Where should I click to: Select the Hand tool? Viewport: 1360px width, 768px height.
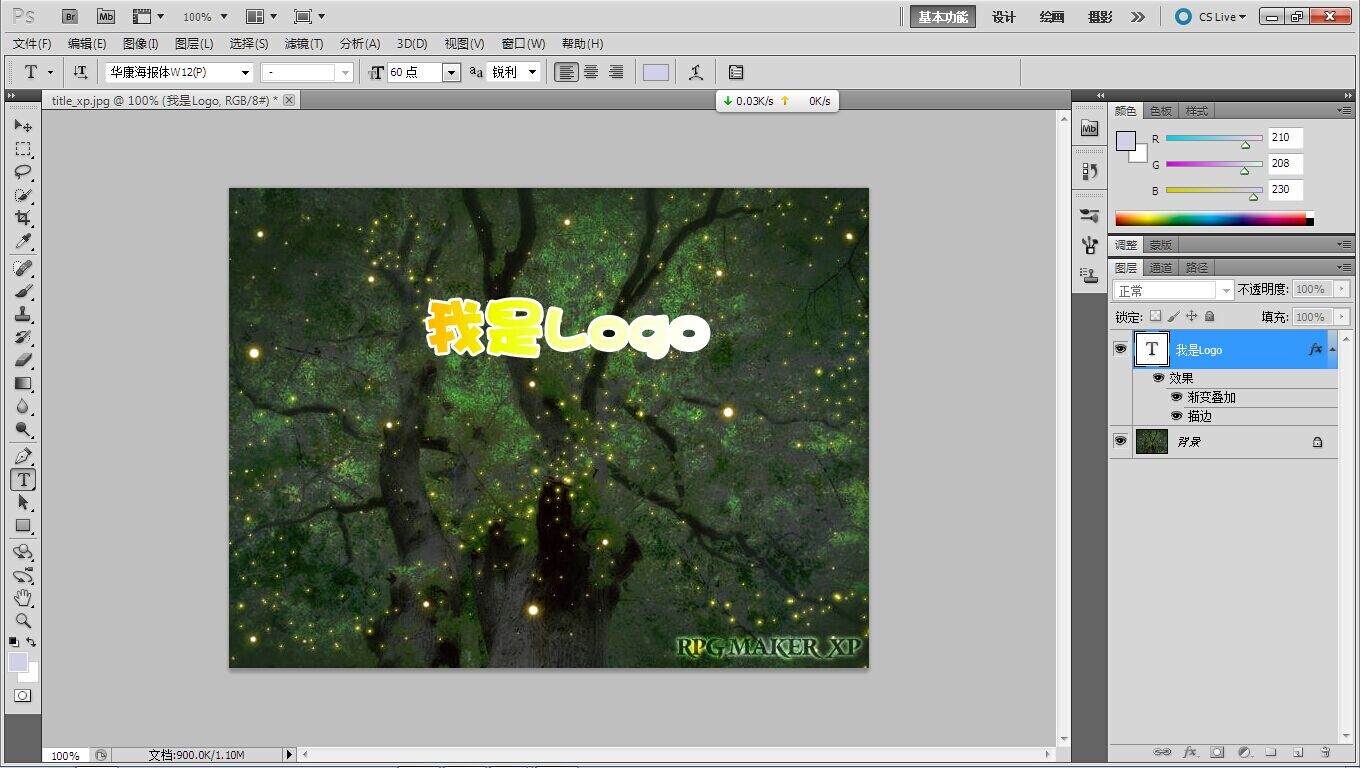point(23,598)
